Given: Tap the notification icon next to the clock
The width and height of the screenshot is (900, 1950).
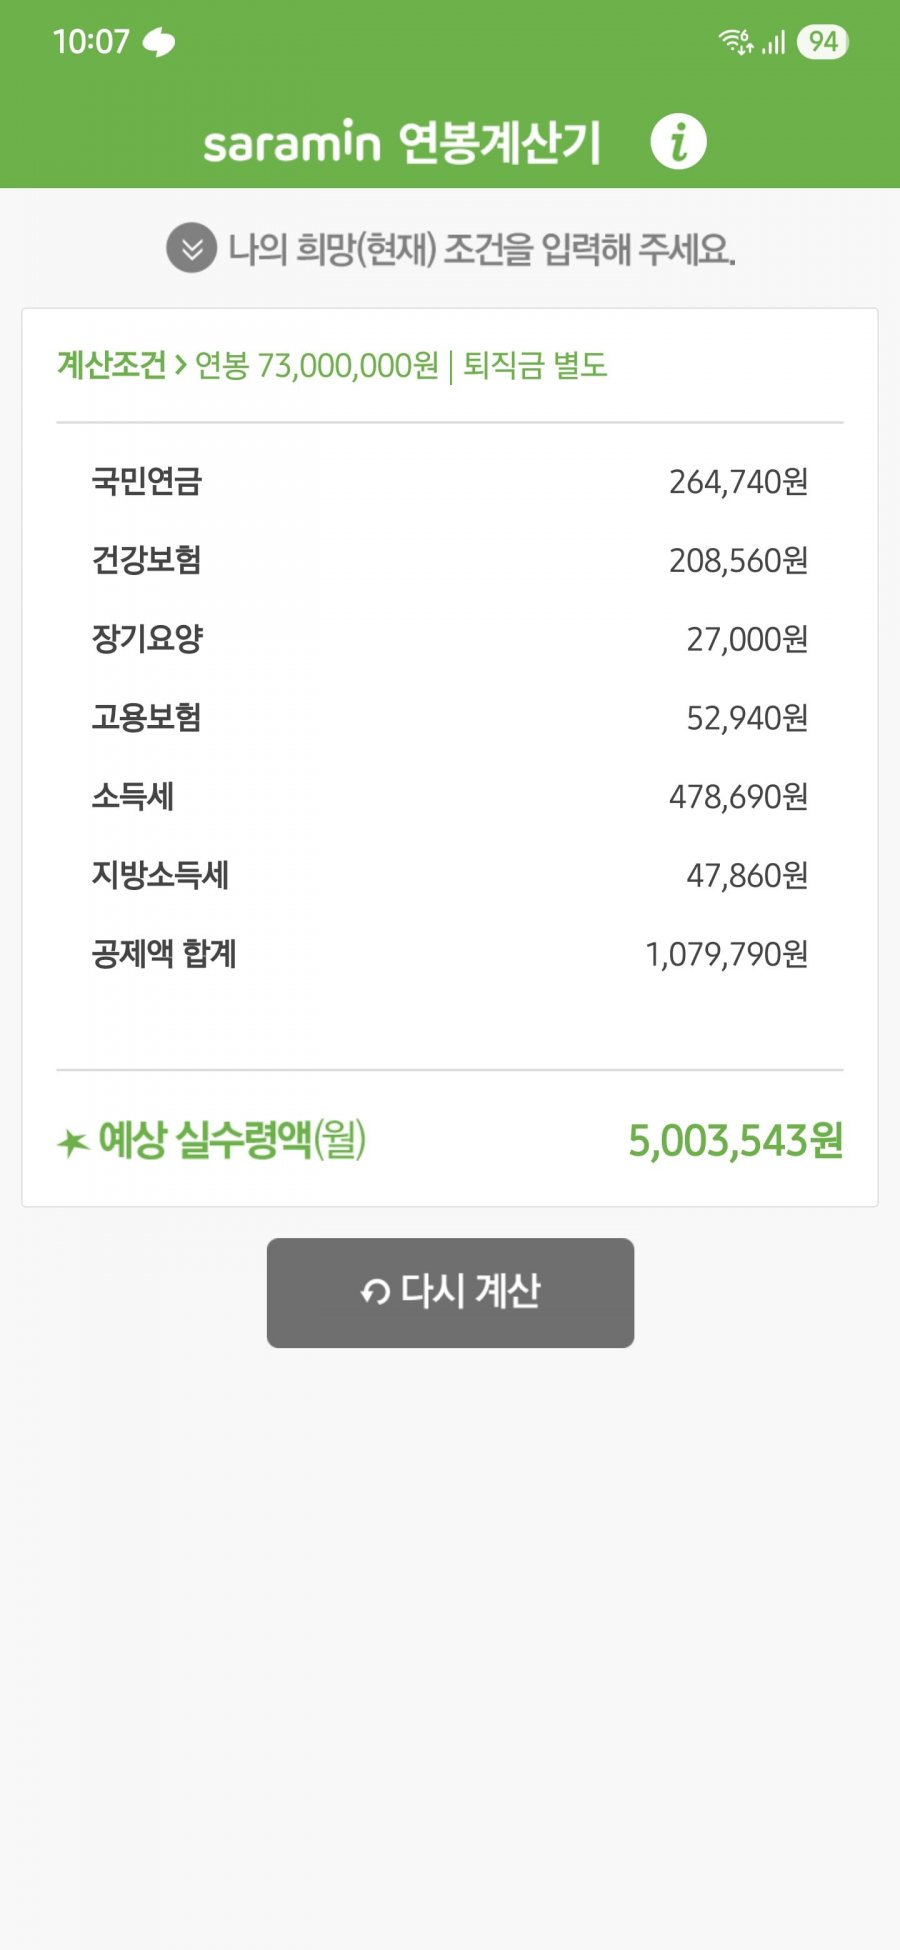Looking at the screenshot, I should point(159,42).
